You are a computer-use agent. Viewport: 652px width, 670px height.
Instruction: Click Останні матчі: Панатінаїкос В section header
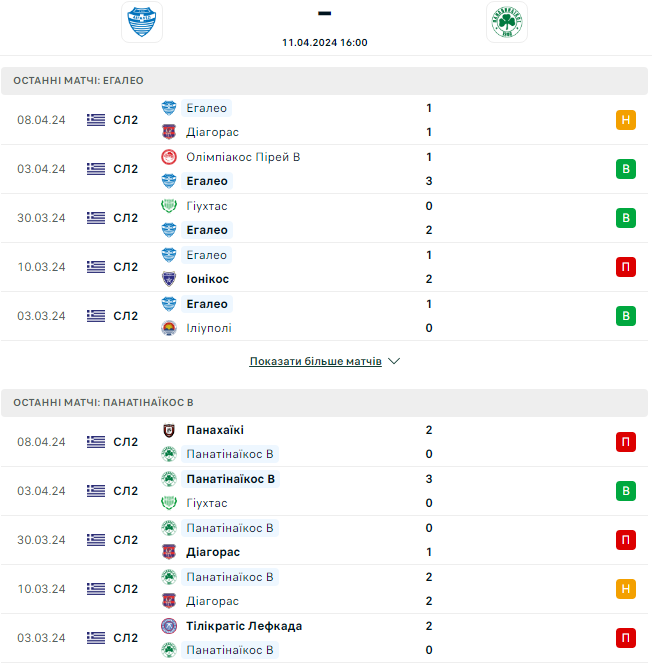(324, 403)
